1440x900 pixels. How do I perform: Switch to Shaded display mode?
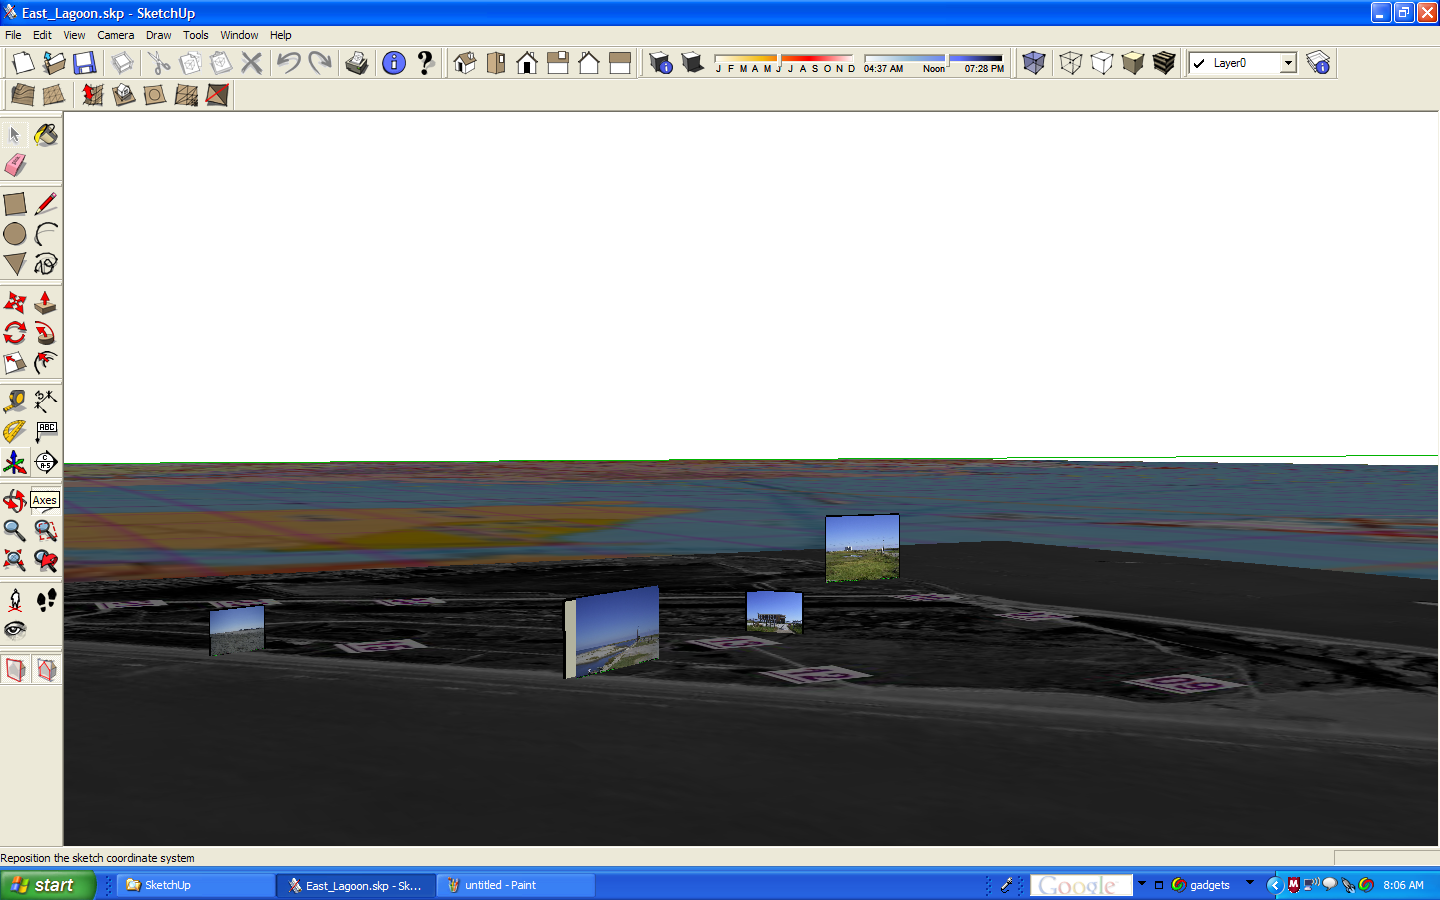[x=1133, y=63]
